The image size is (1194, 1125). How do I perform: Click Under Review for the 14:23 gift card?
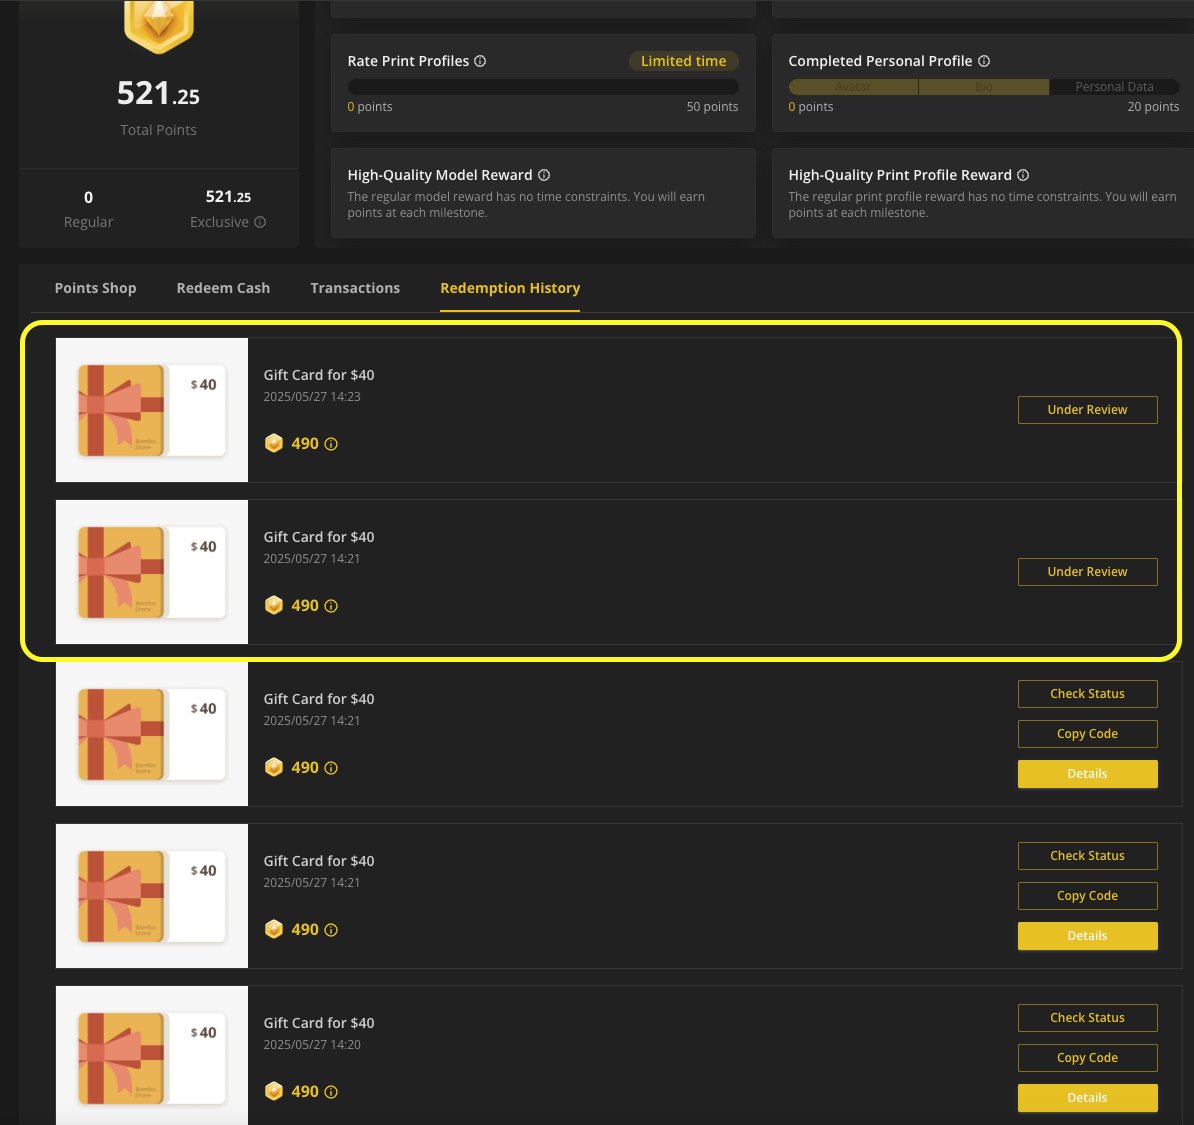(1087, 410)
